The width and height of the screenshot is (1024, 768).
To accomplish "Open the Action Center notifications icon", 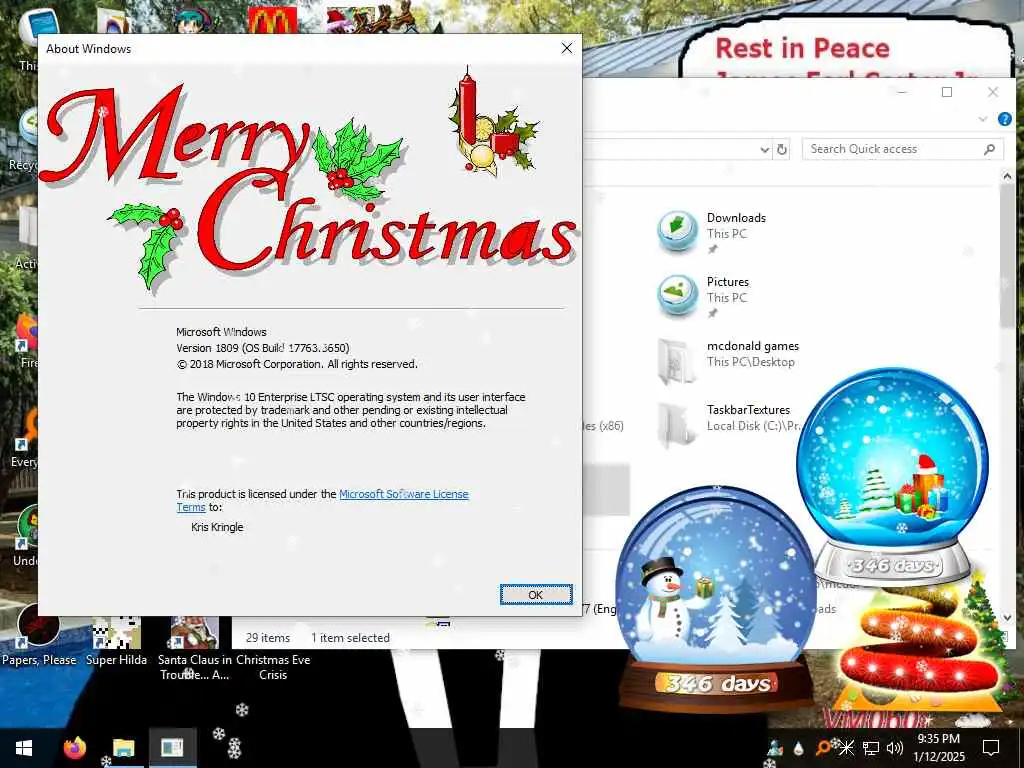I will coord(991,748).
